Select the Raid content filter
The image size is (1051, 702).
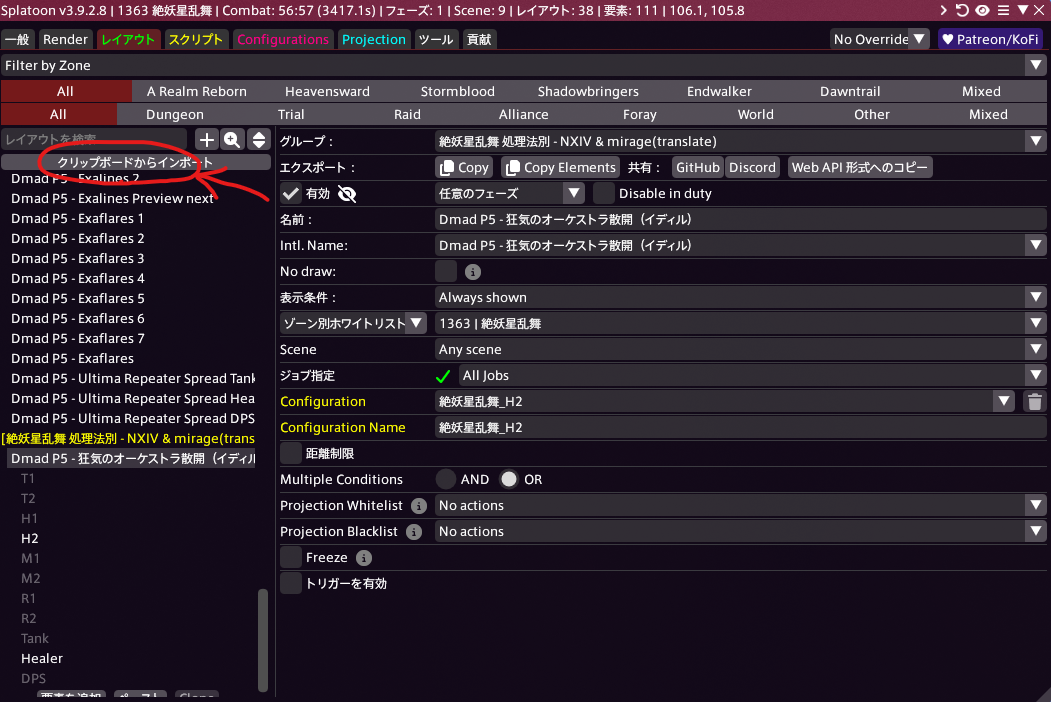[x=408, y=115]
